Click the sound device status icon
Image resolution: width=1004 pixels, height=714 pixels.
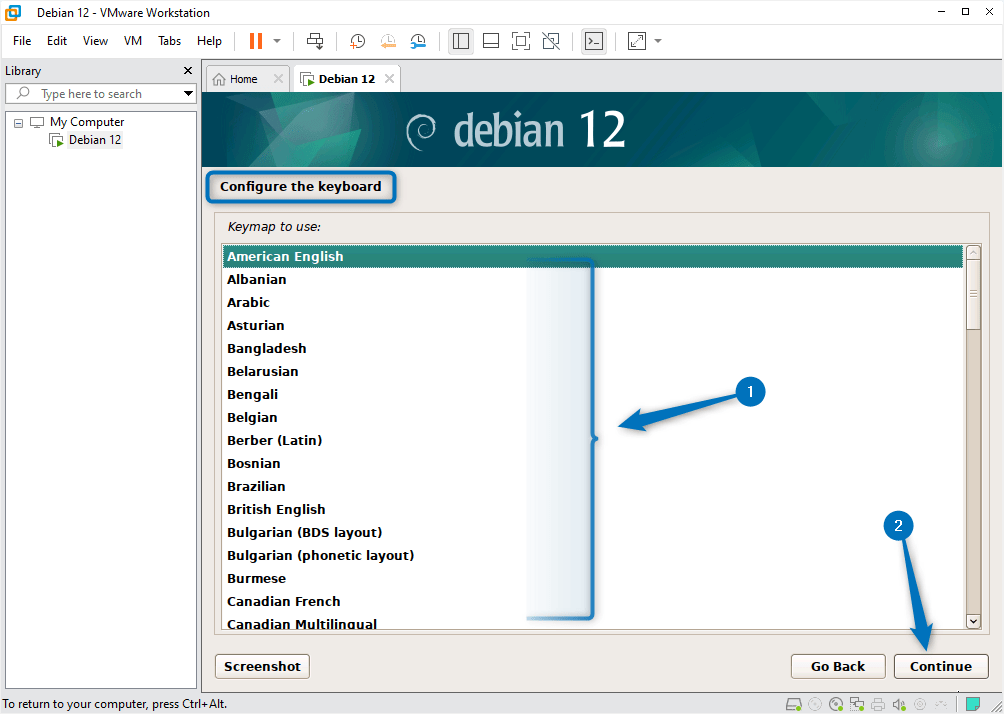tap(898, 703)
